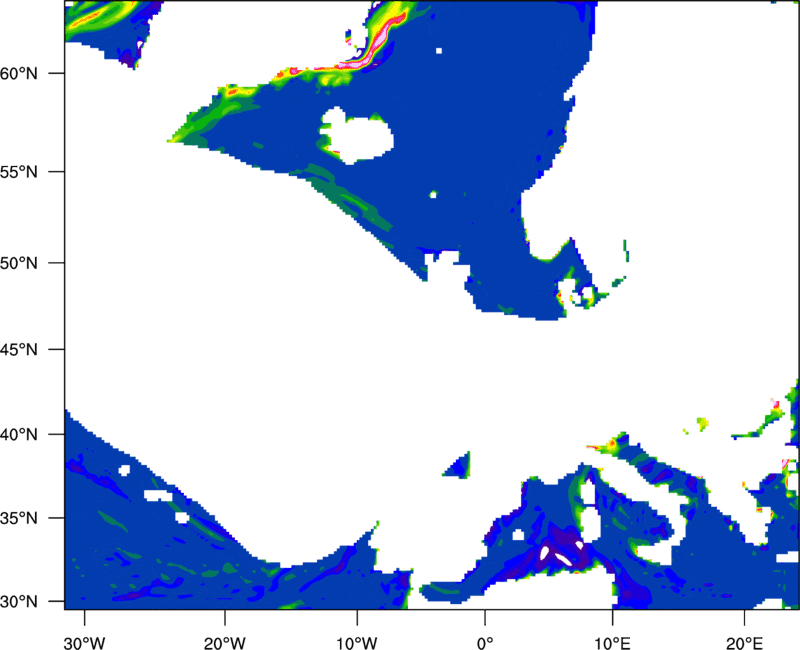Click the 20°E longitude label
Viewport: 800px width, 650px height.
point(744,643)
